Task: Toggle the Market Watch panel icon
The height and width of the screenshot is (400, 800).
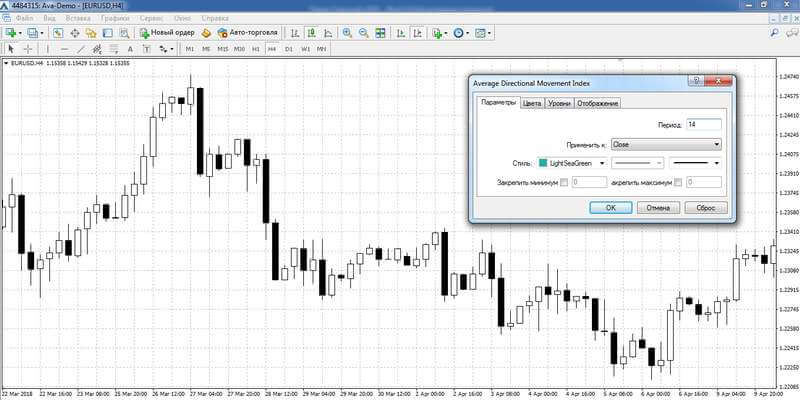Action: [x=58, y=33]
